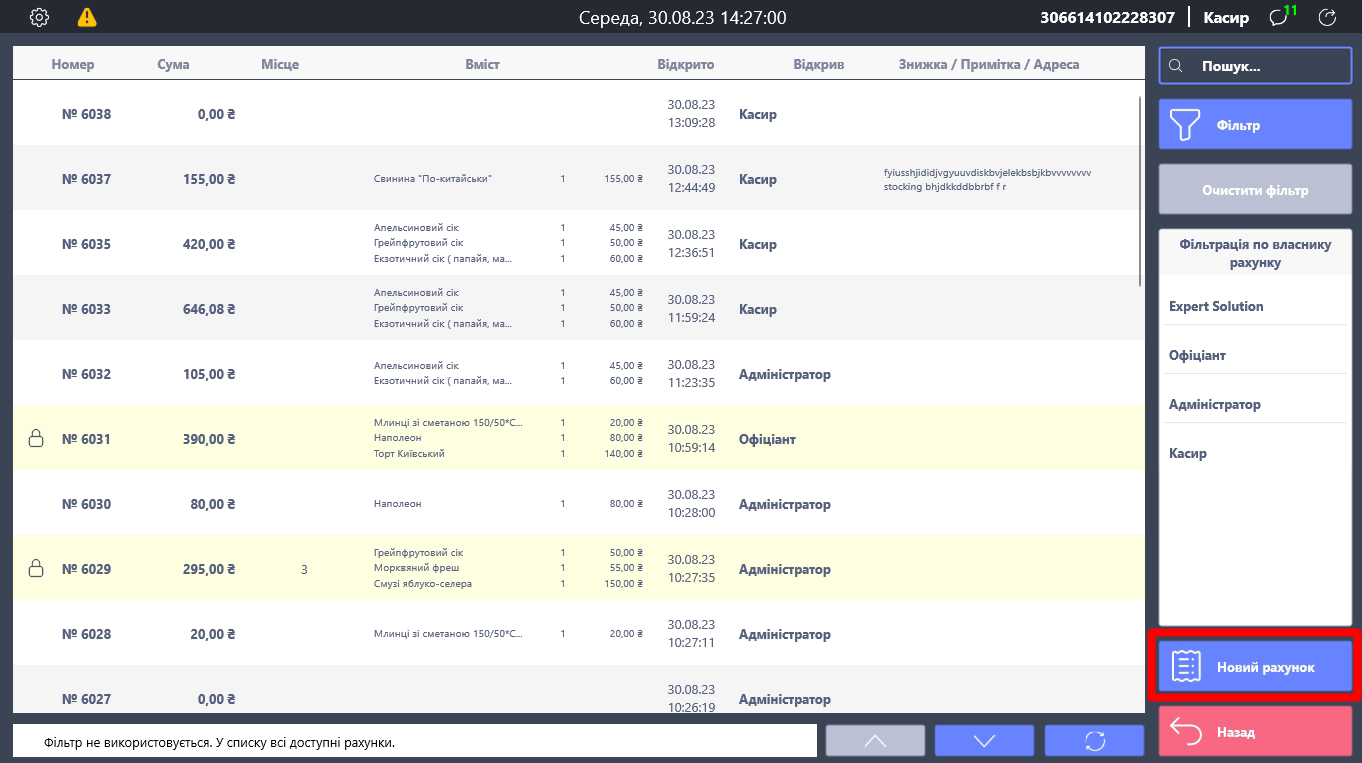Click the yellow warning triangle icon
Image resolution: width=1362 pixels, height=763 pixels.
(87, 17)
